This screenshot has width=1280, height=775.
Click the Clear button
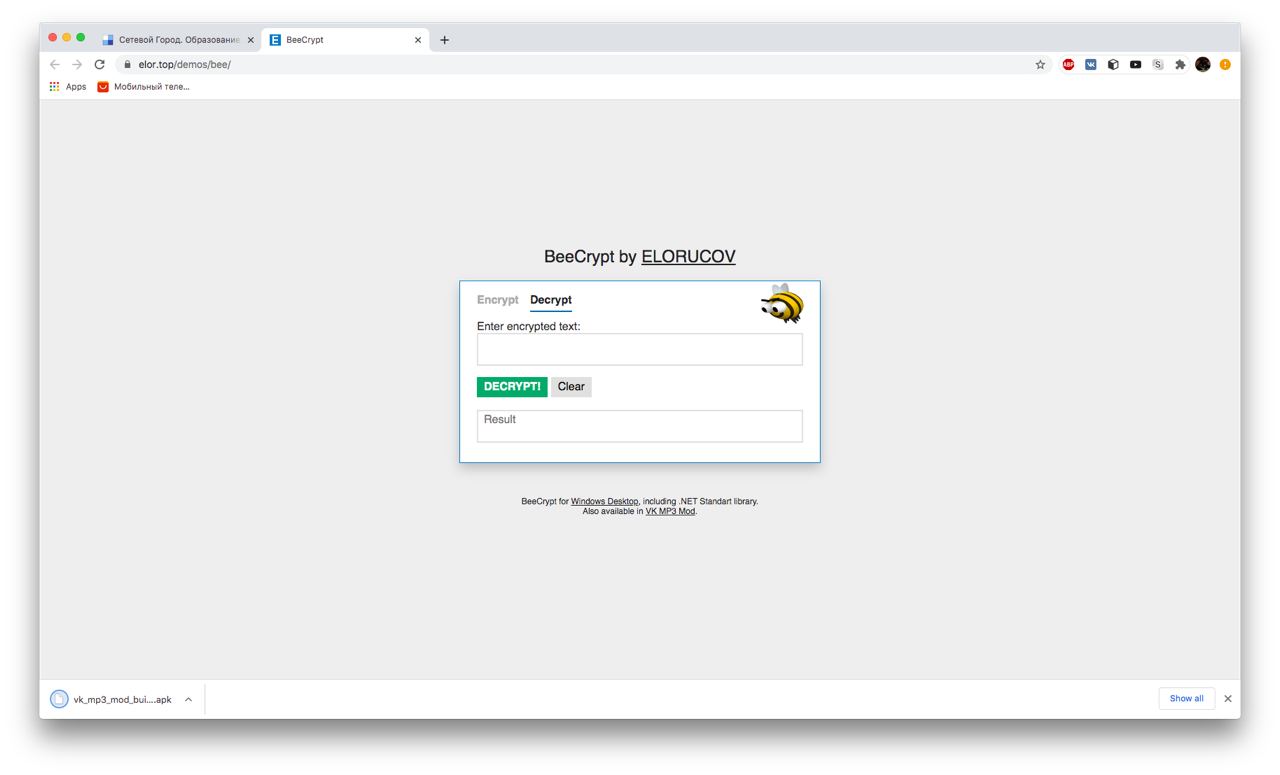click(571, 386)
